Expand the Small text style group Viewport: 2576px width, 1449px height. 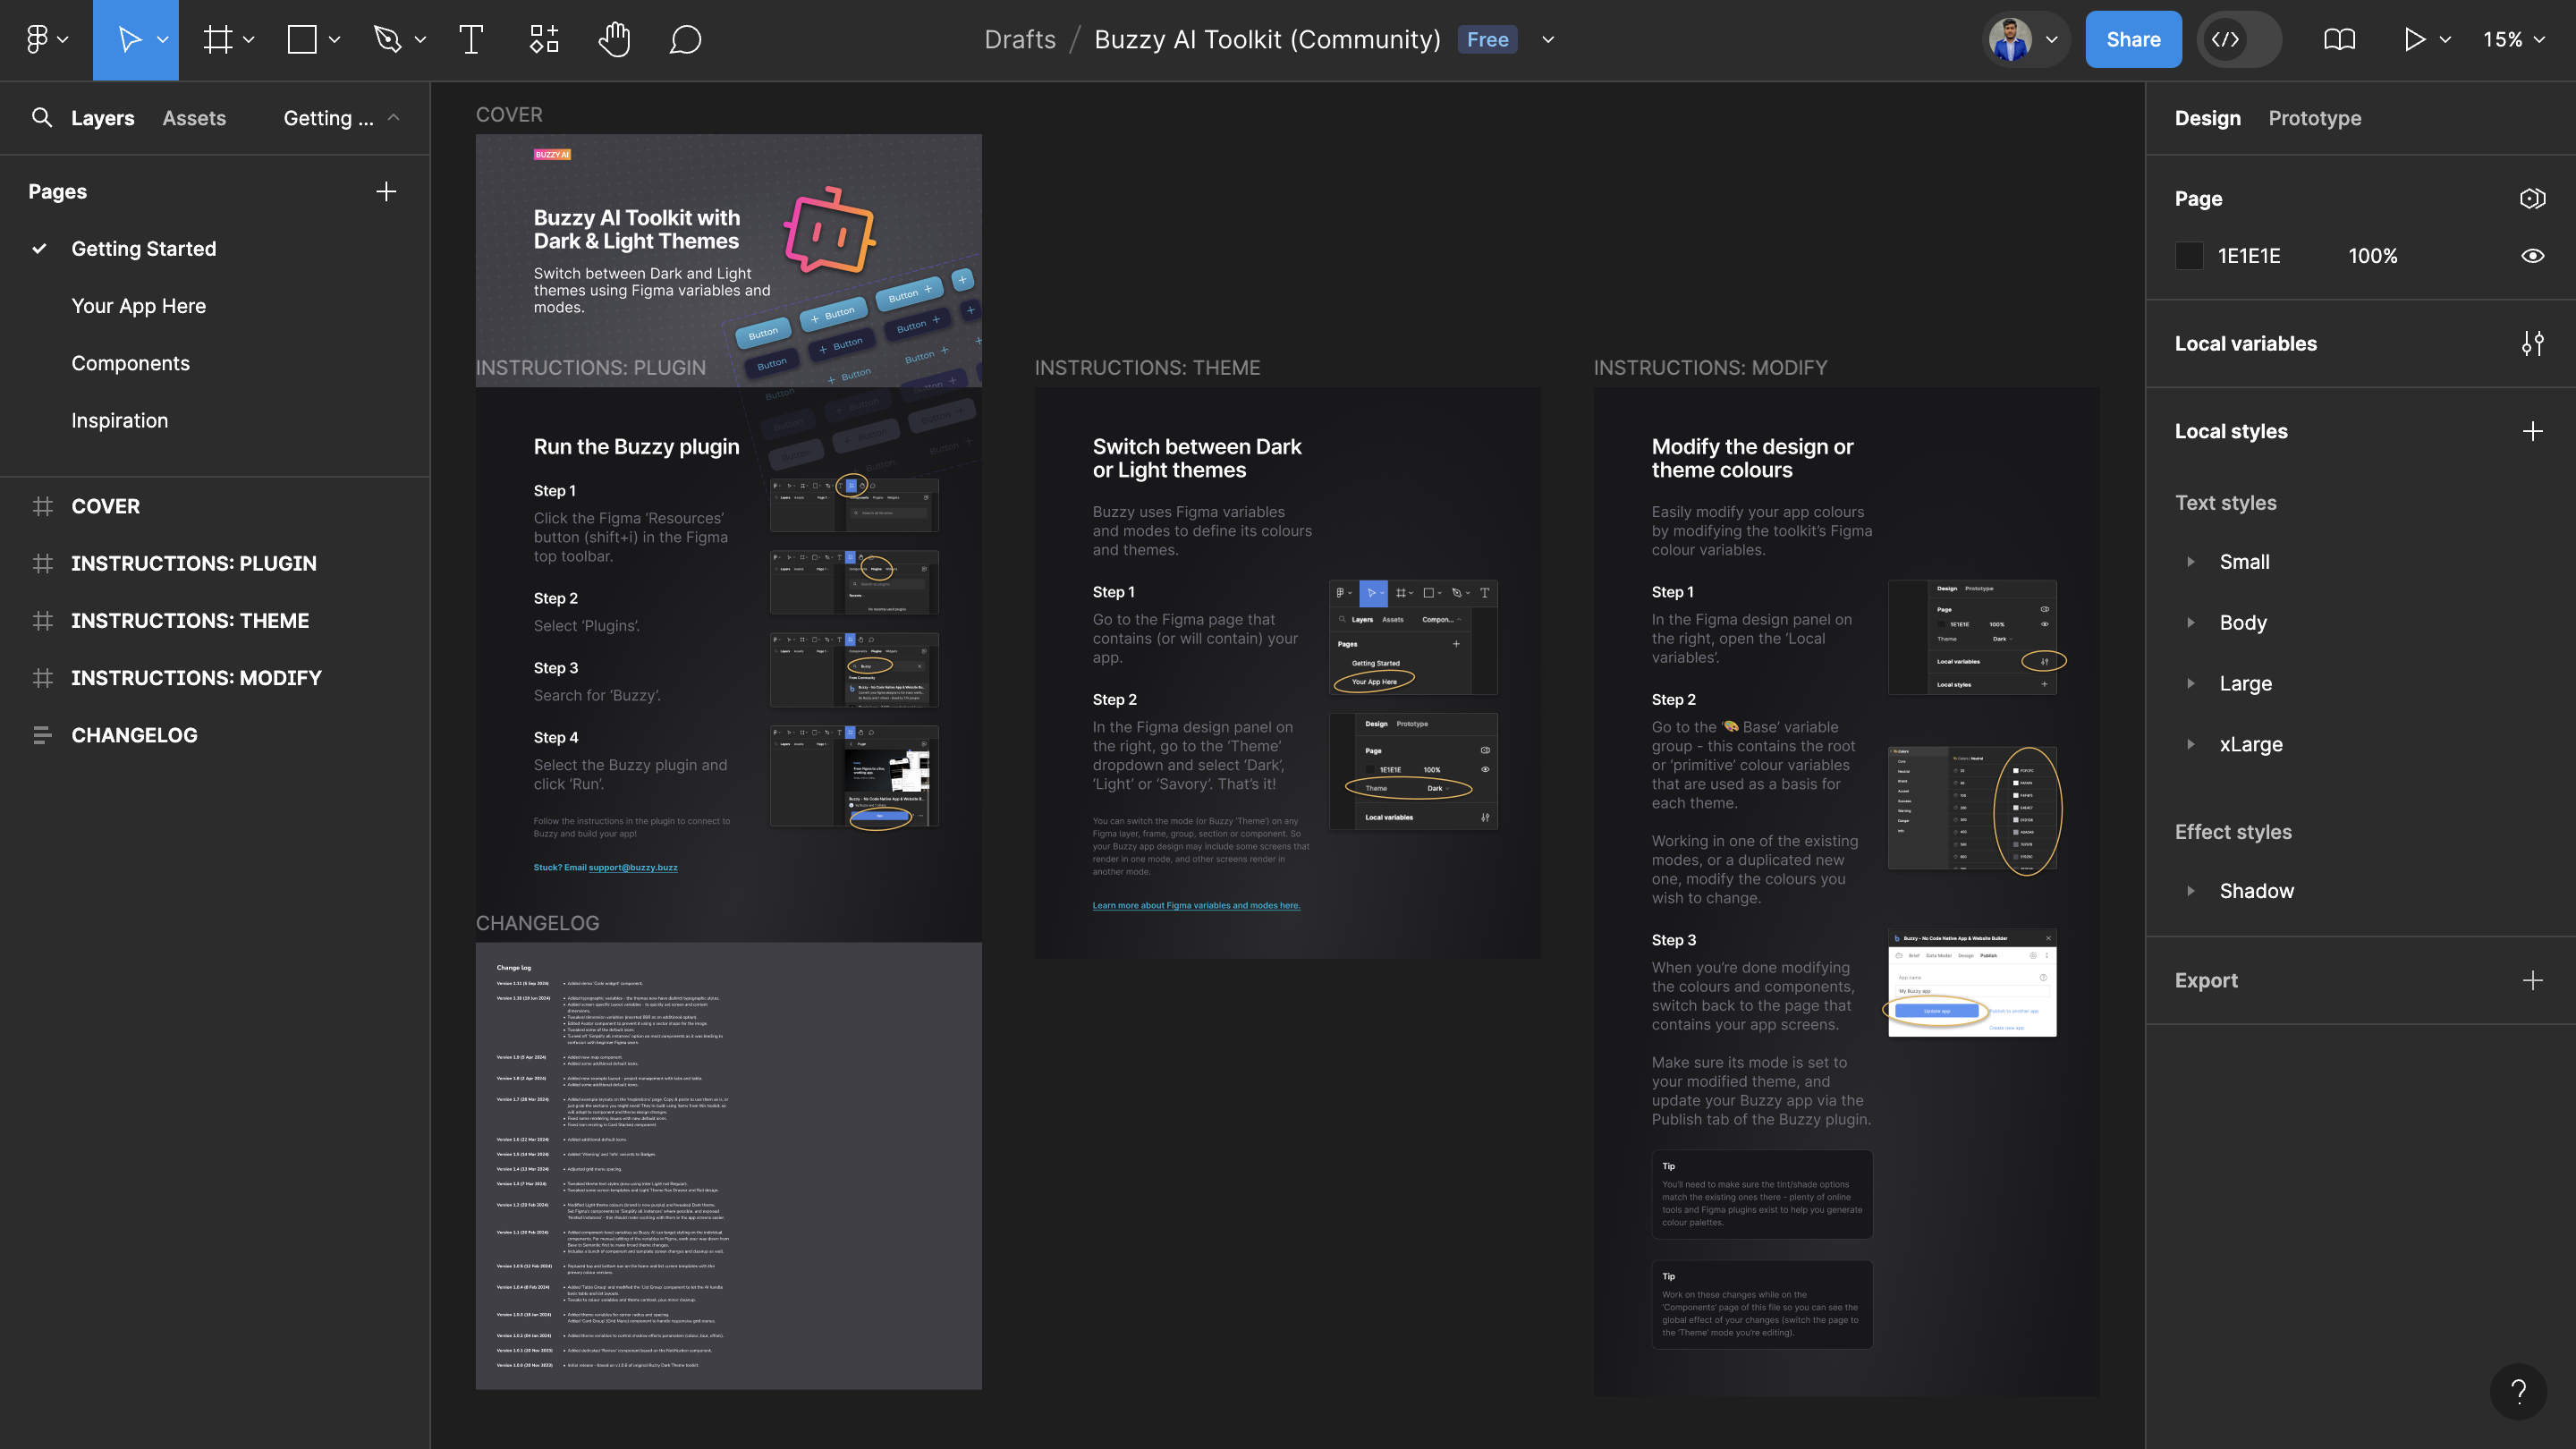pyautogui.click(x=2190, y=562)
